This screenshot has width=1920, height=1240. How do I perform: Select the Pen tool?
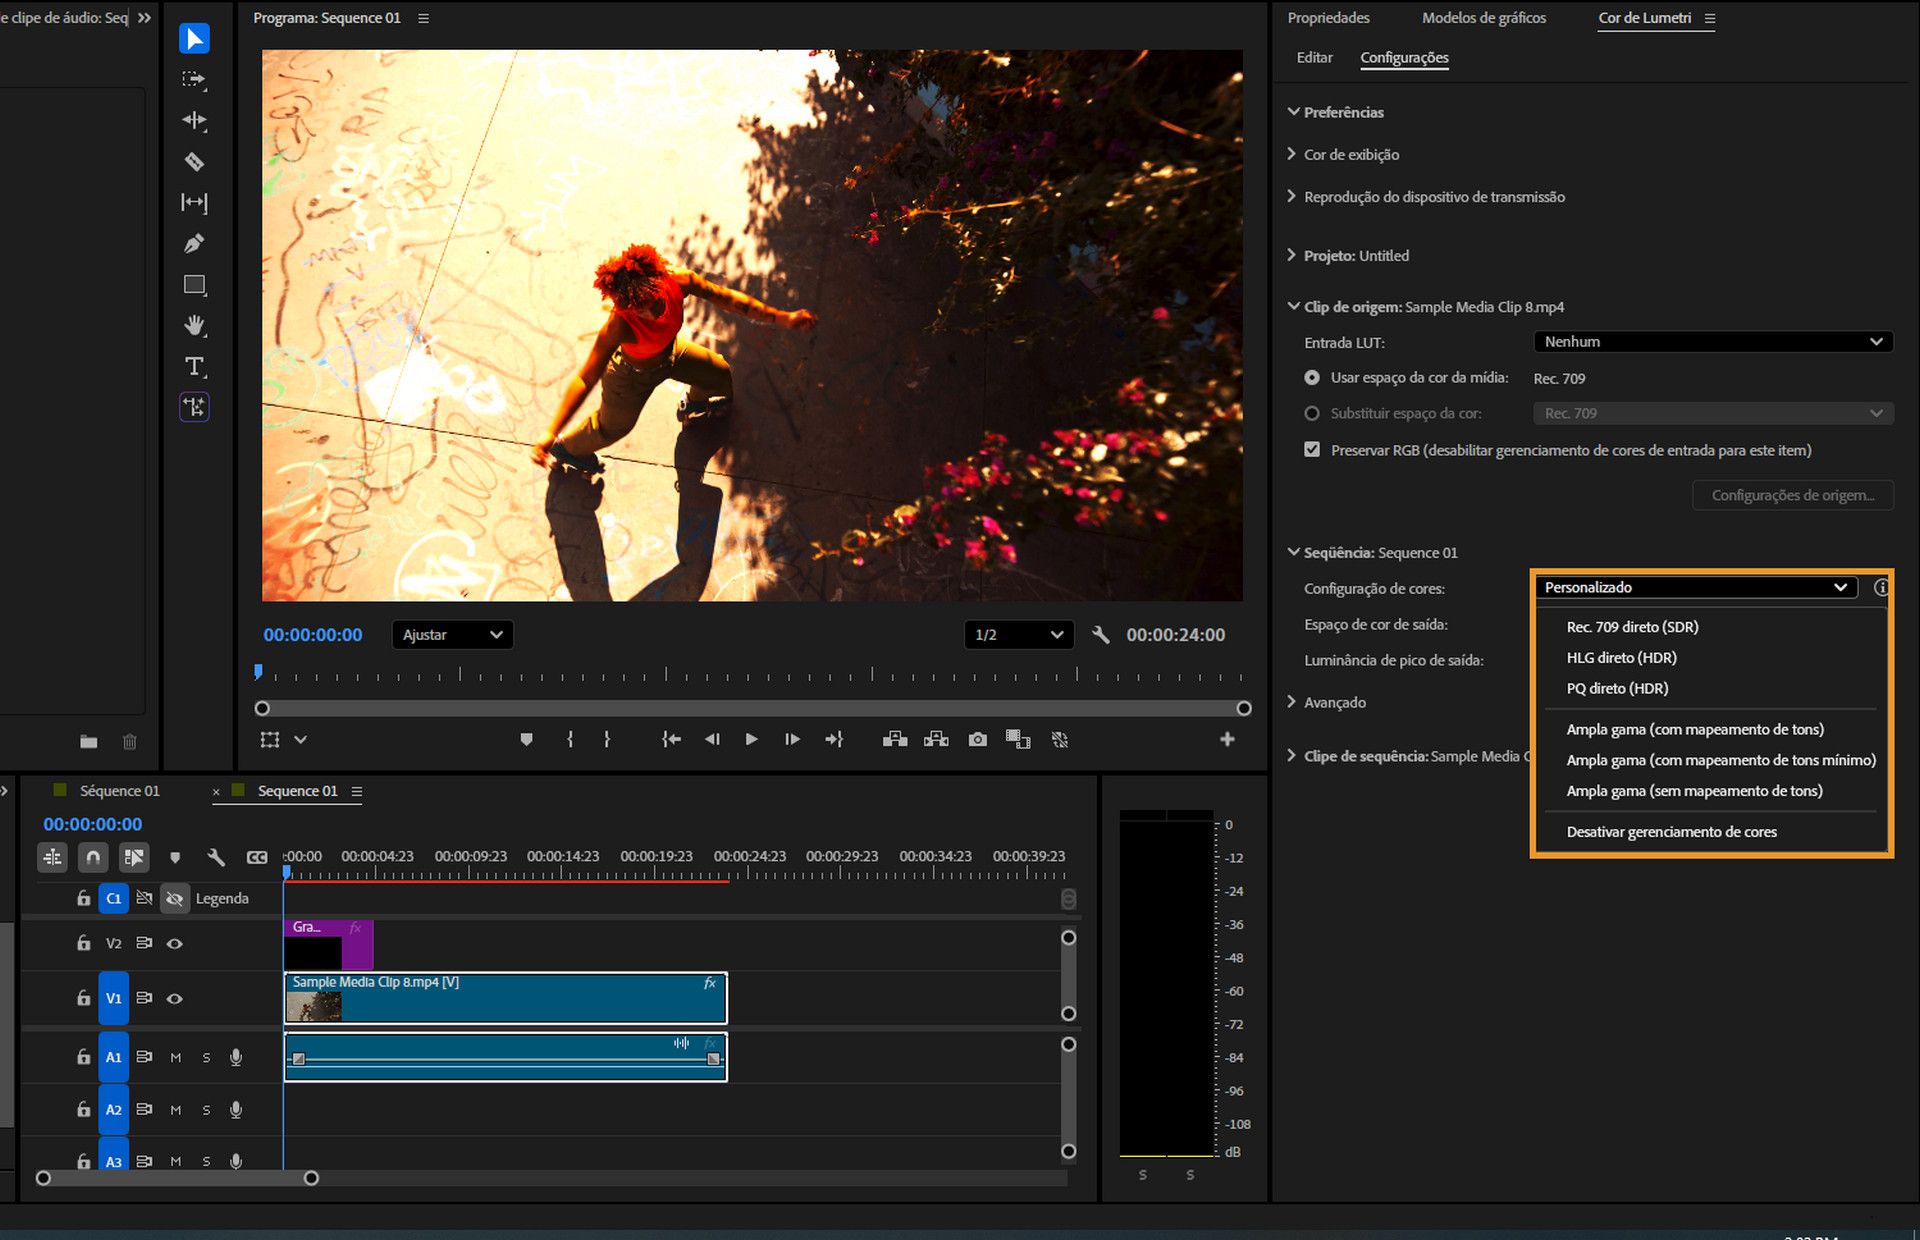point(194,243)
